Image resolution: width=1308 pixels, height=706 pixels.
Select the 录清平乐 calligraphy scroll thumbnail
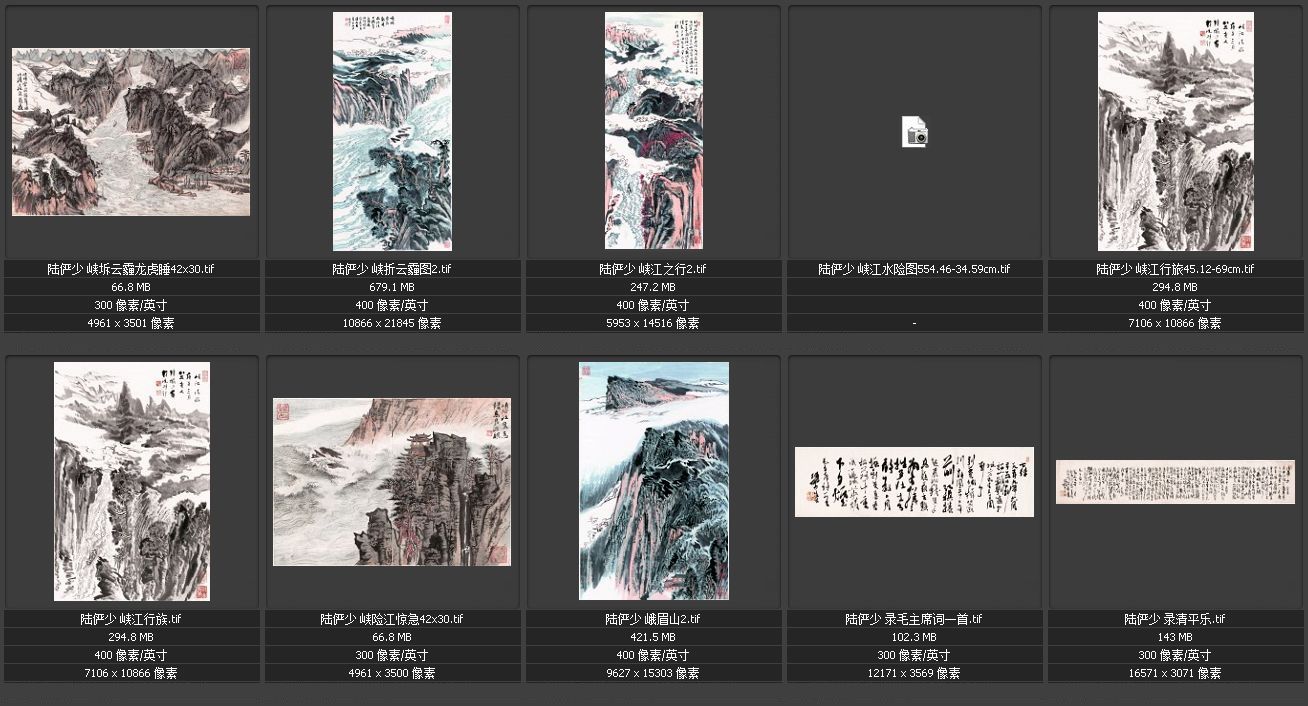coord(1175,482)
